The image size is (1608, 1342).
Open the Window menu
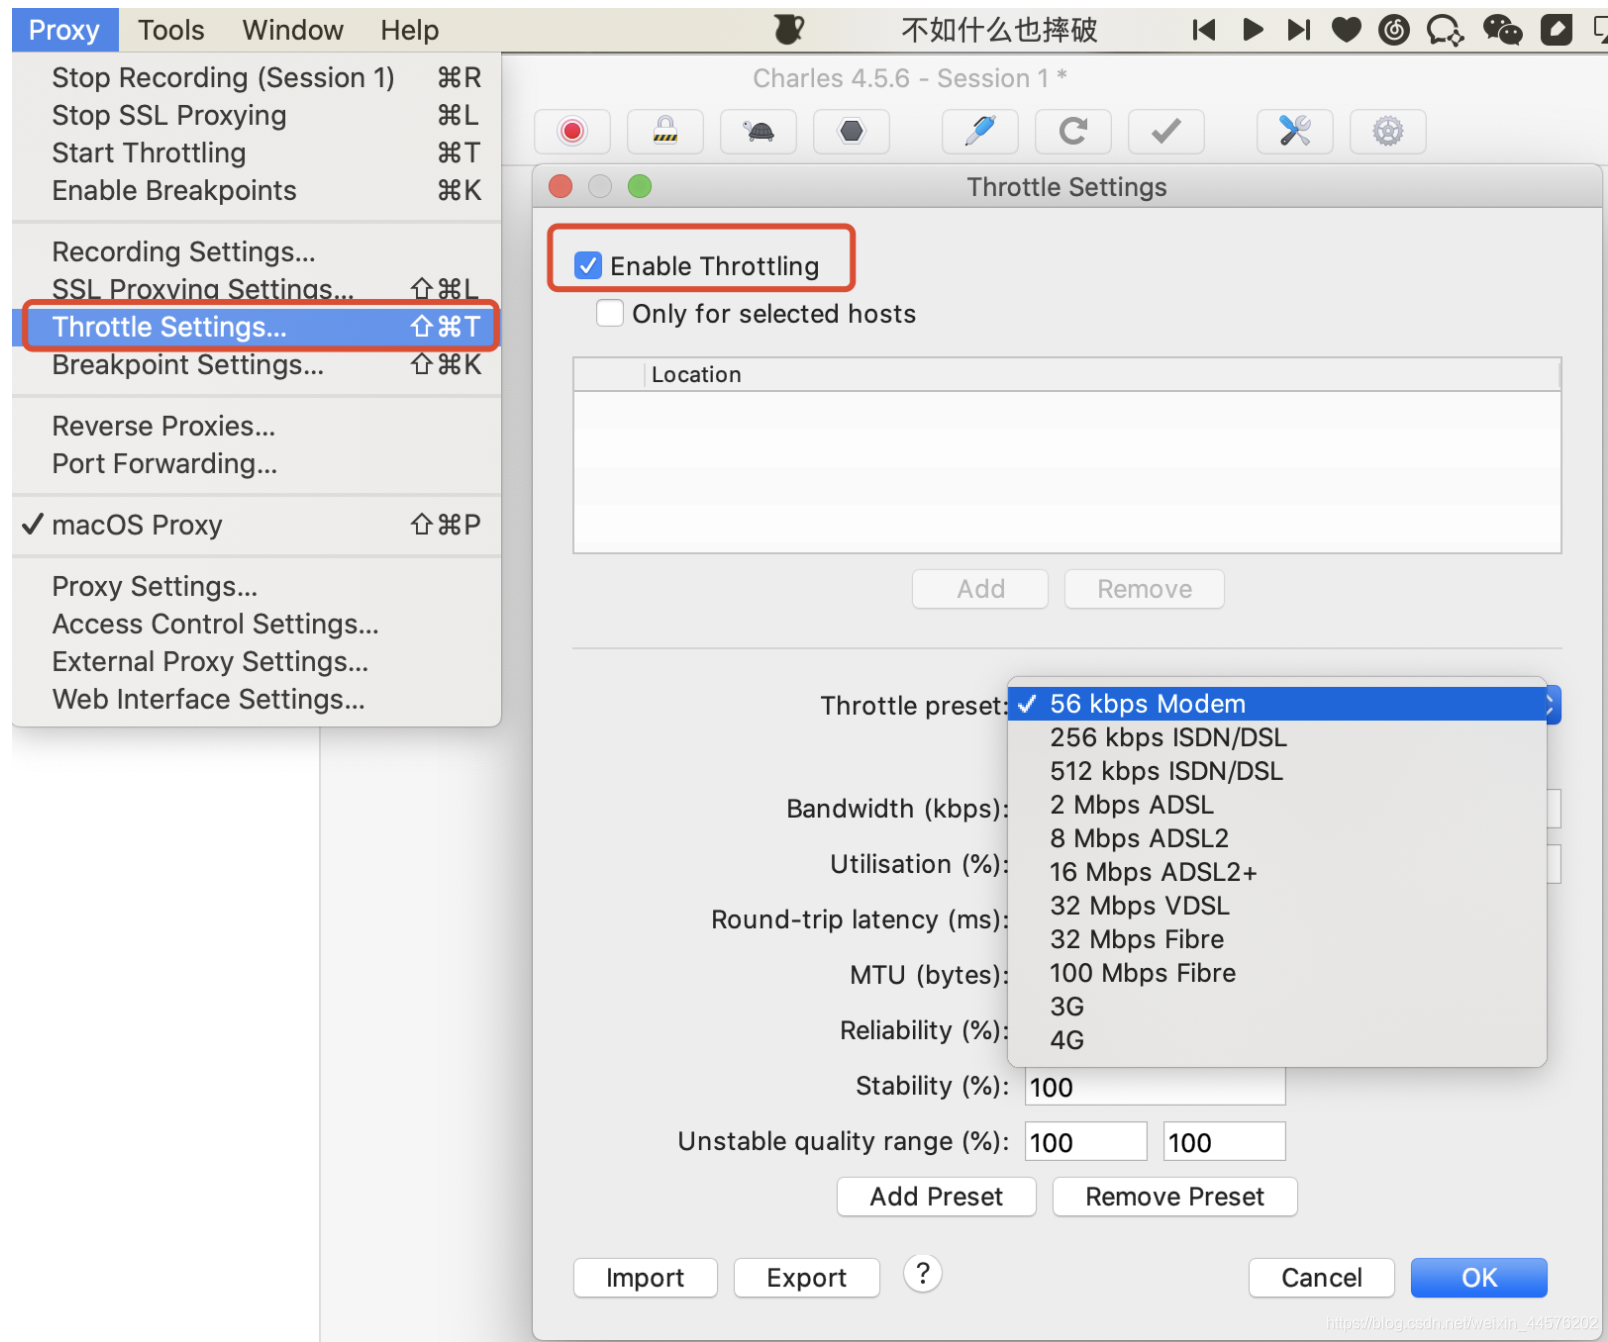coord(292,30)
